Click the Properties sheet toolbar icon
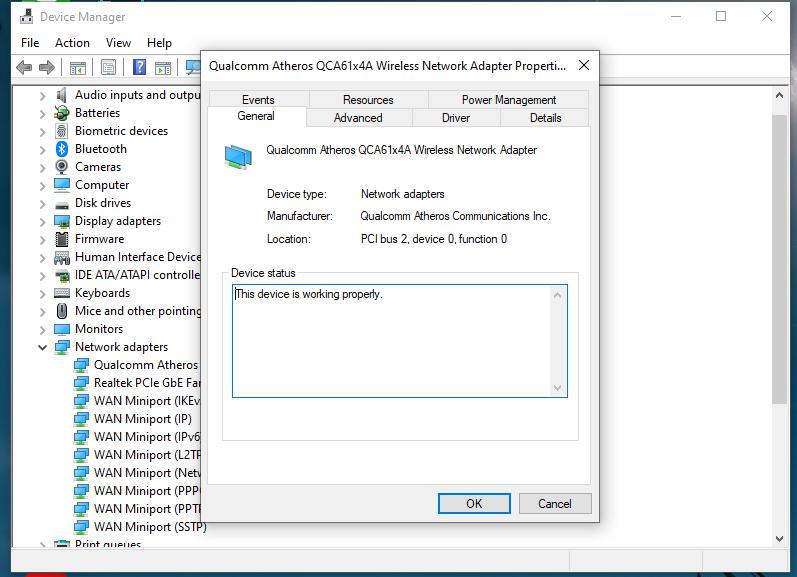 click(x=108, y=67)
